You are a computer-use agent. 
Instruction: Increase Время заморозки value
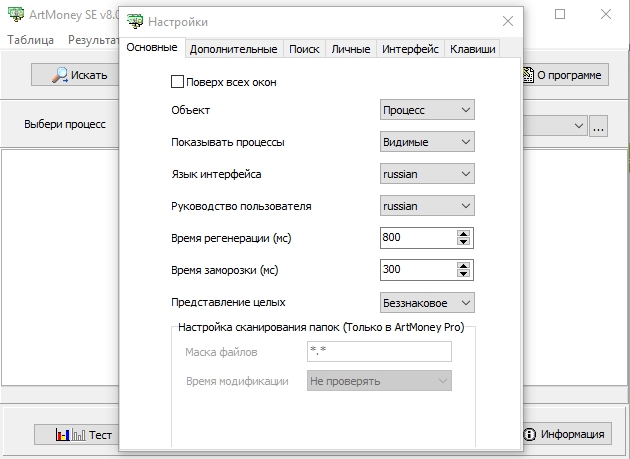tap(463, 266)
